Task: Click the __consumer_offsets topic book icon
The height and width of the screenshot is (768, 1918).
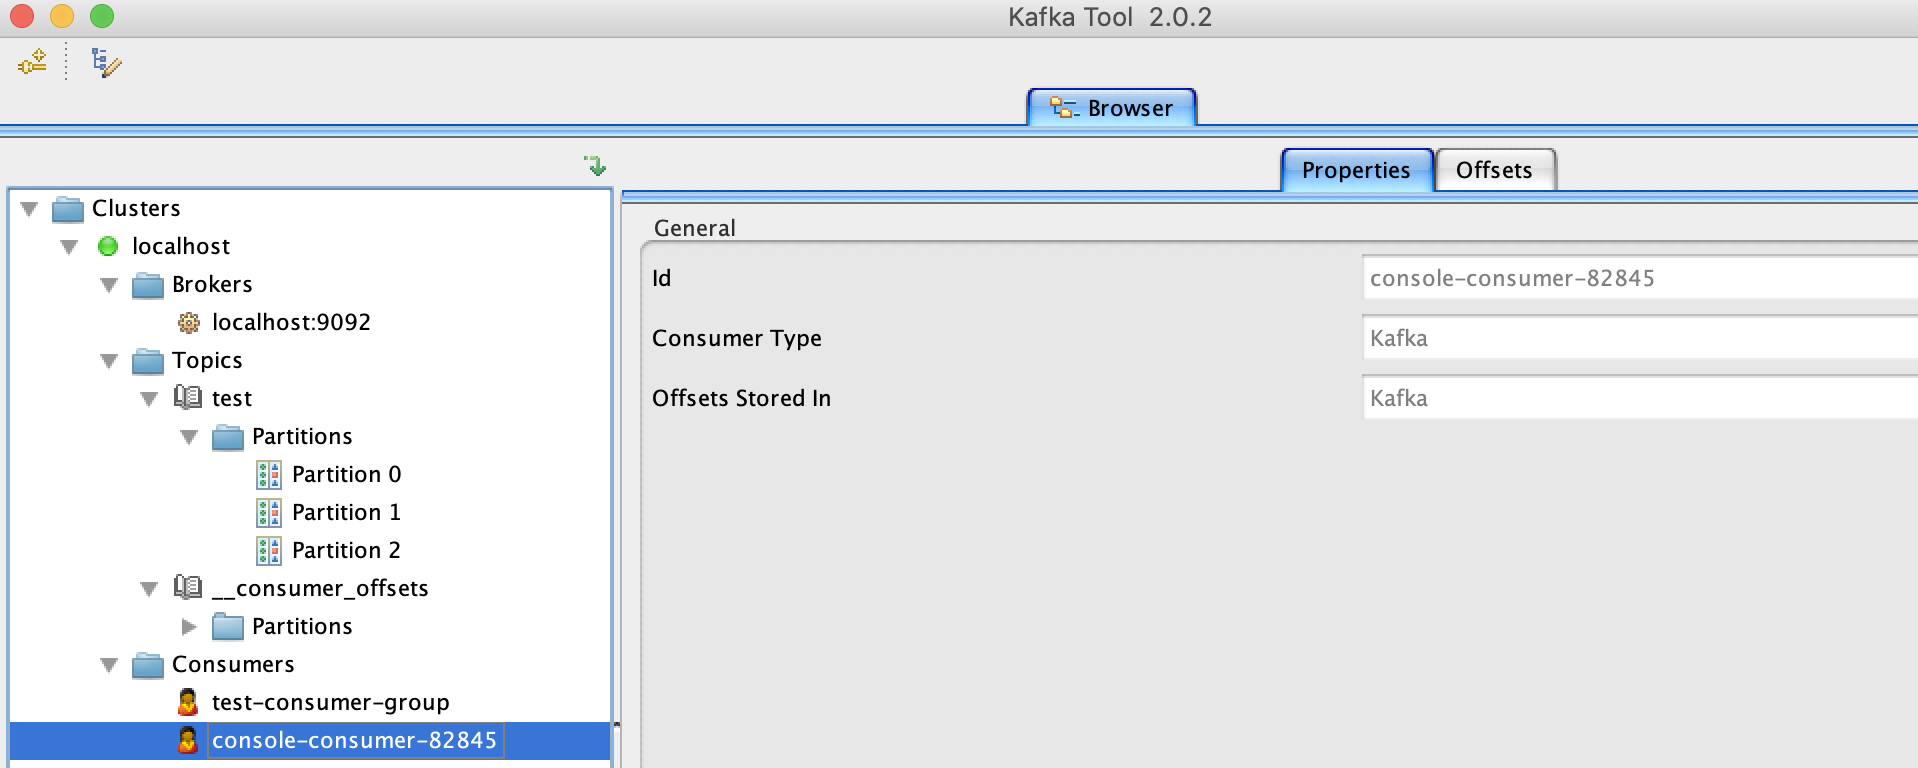Action: 188,588
